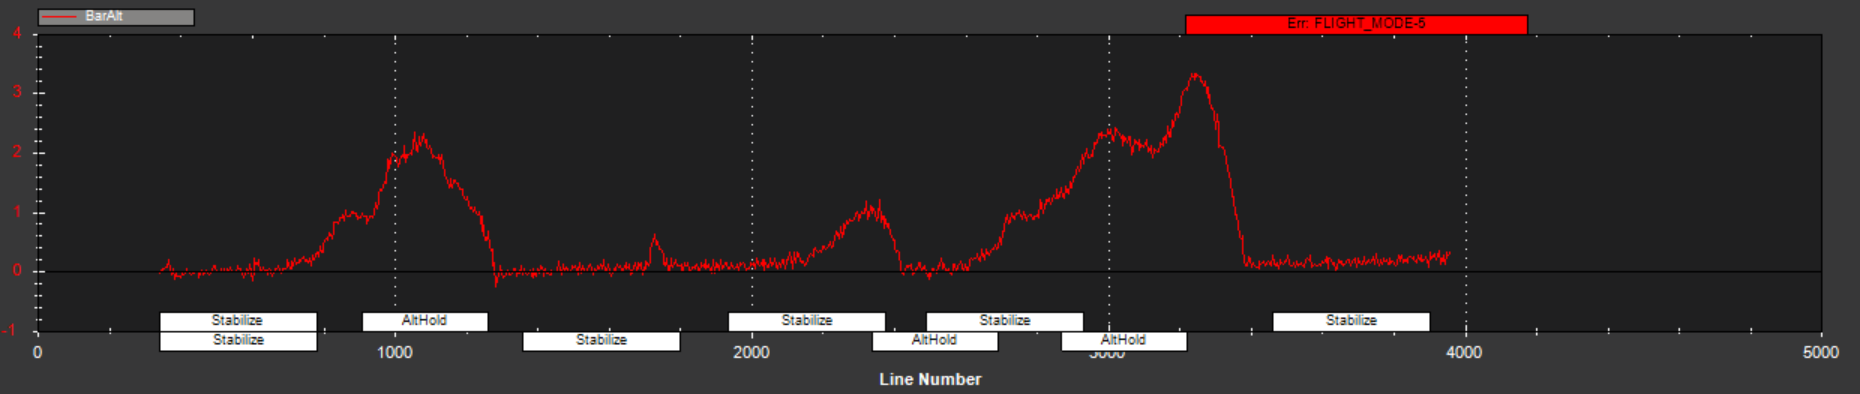
Task: Click the 4000 tick label on x-axis
Action: point(1464,353)
